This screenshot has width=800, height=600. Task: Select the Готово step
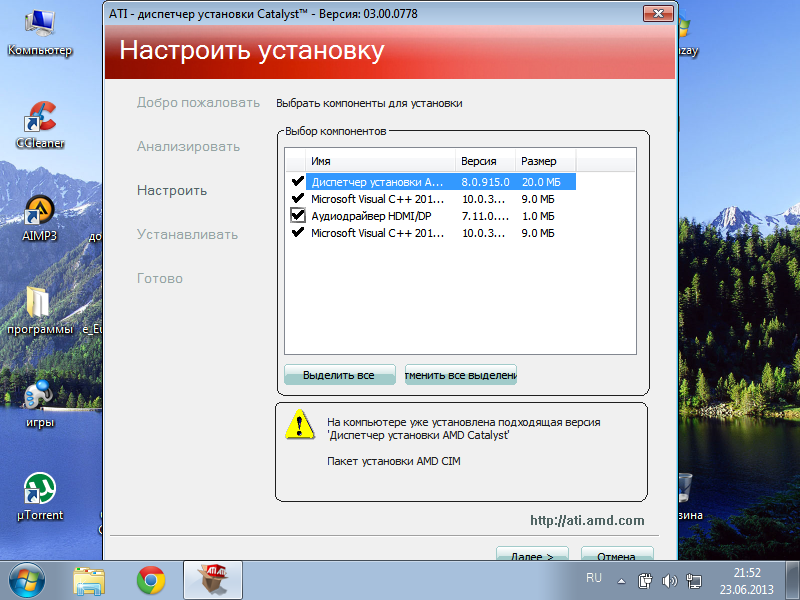click(160, 279)
